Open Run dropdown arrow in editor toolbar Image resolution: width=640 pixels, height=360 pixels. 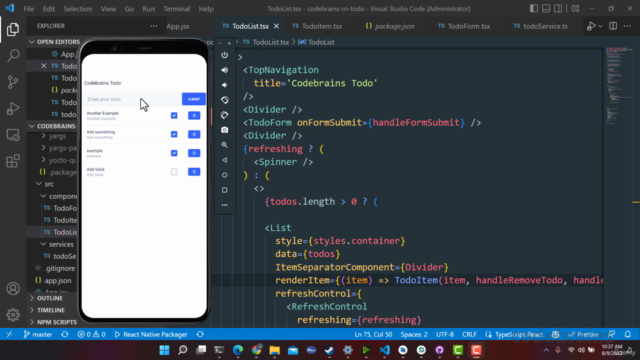pyautogui.click(x=600, y=26)
